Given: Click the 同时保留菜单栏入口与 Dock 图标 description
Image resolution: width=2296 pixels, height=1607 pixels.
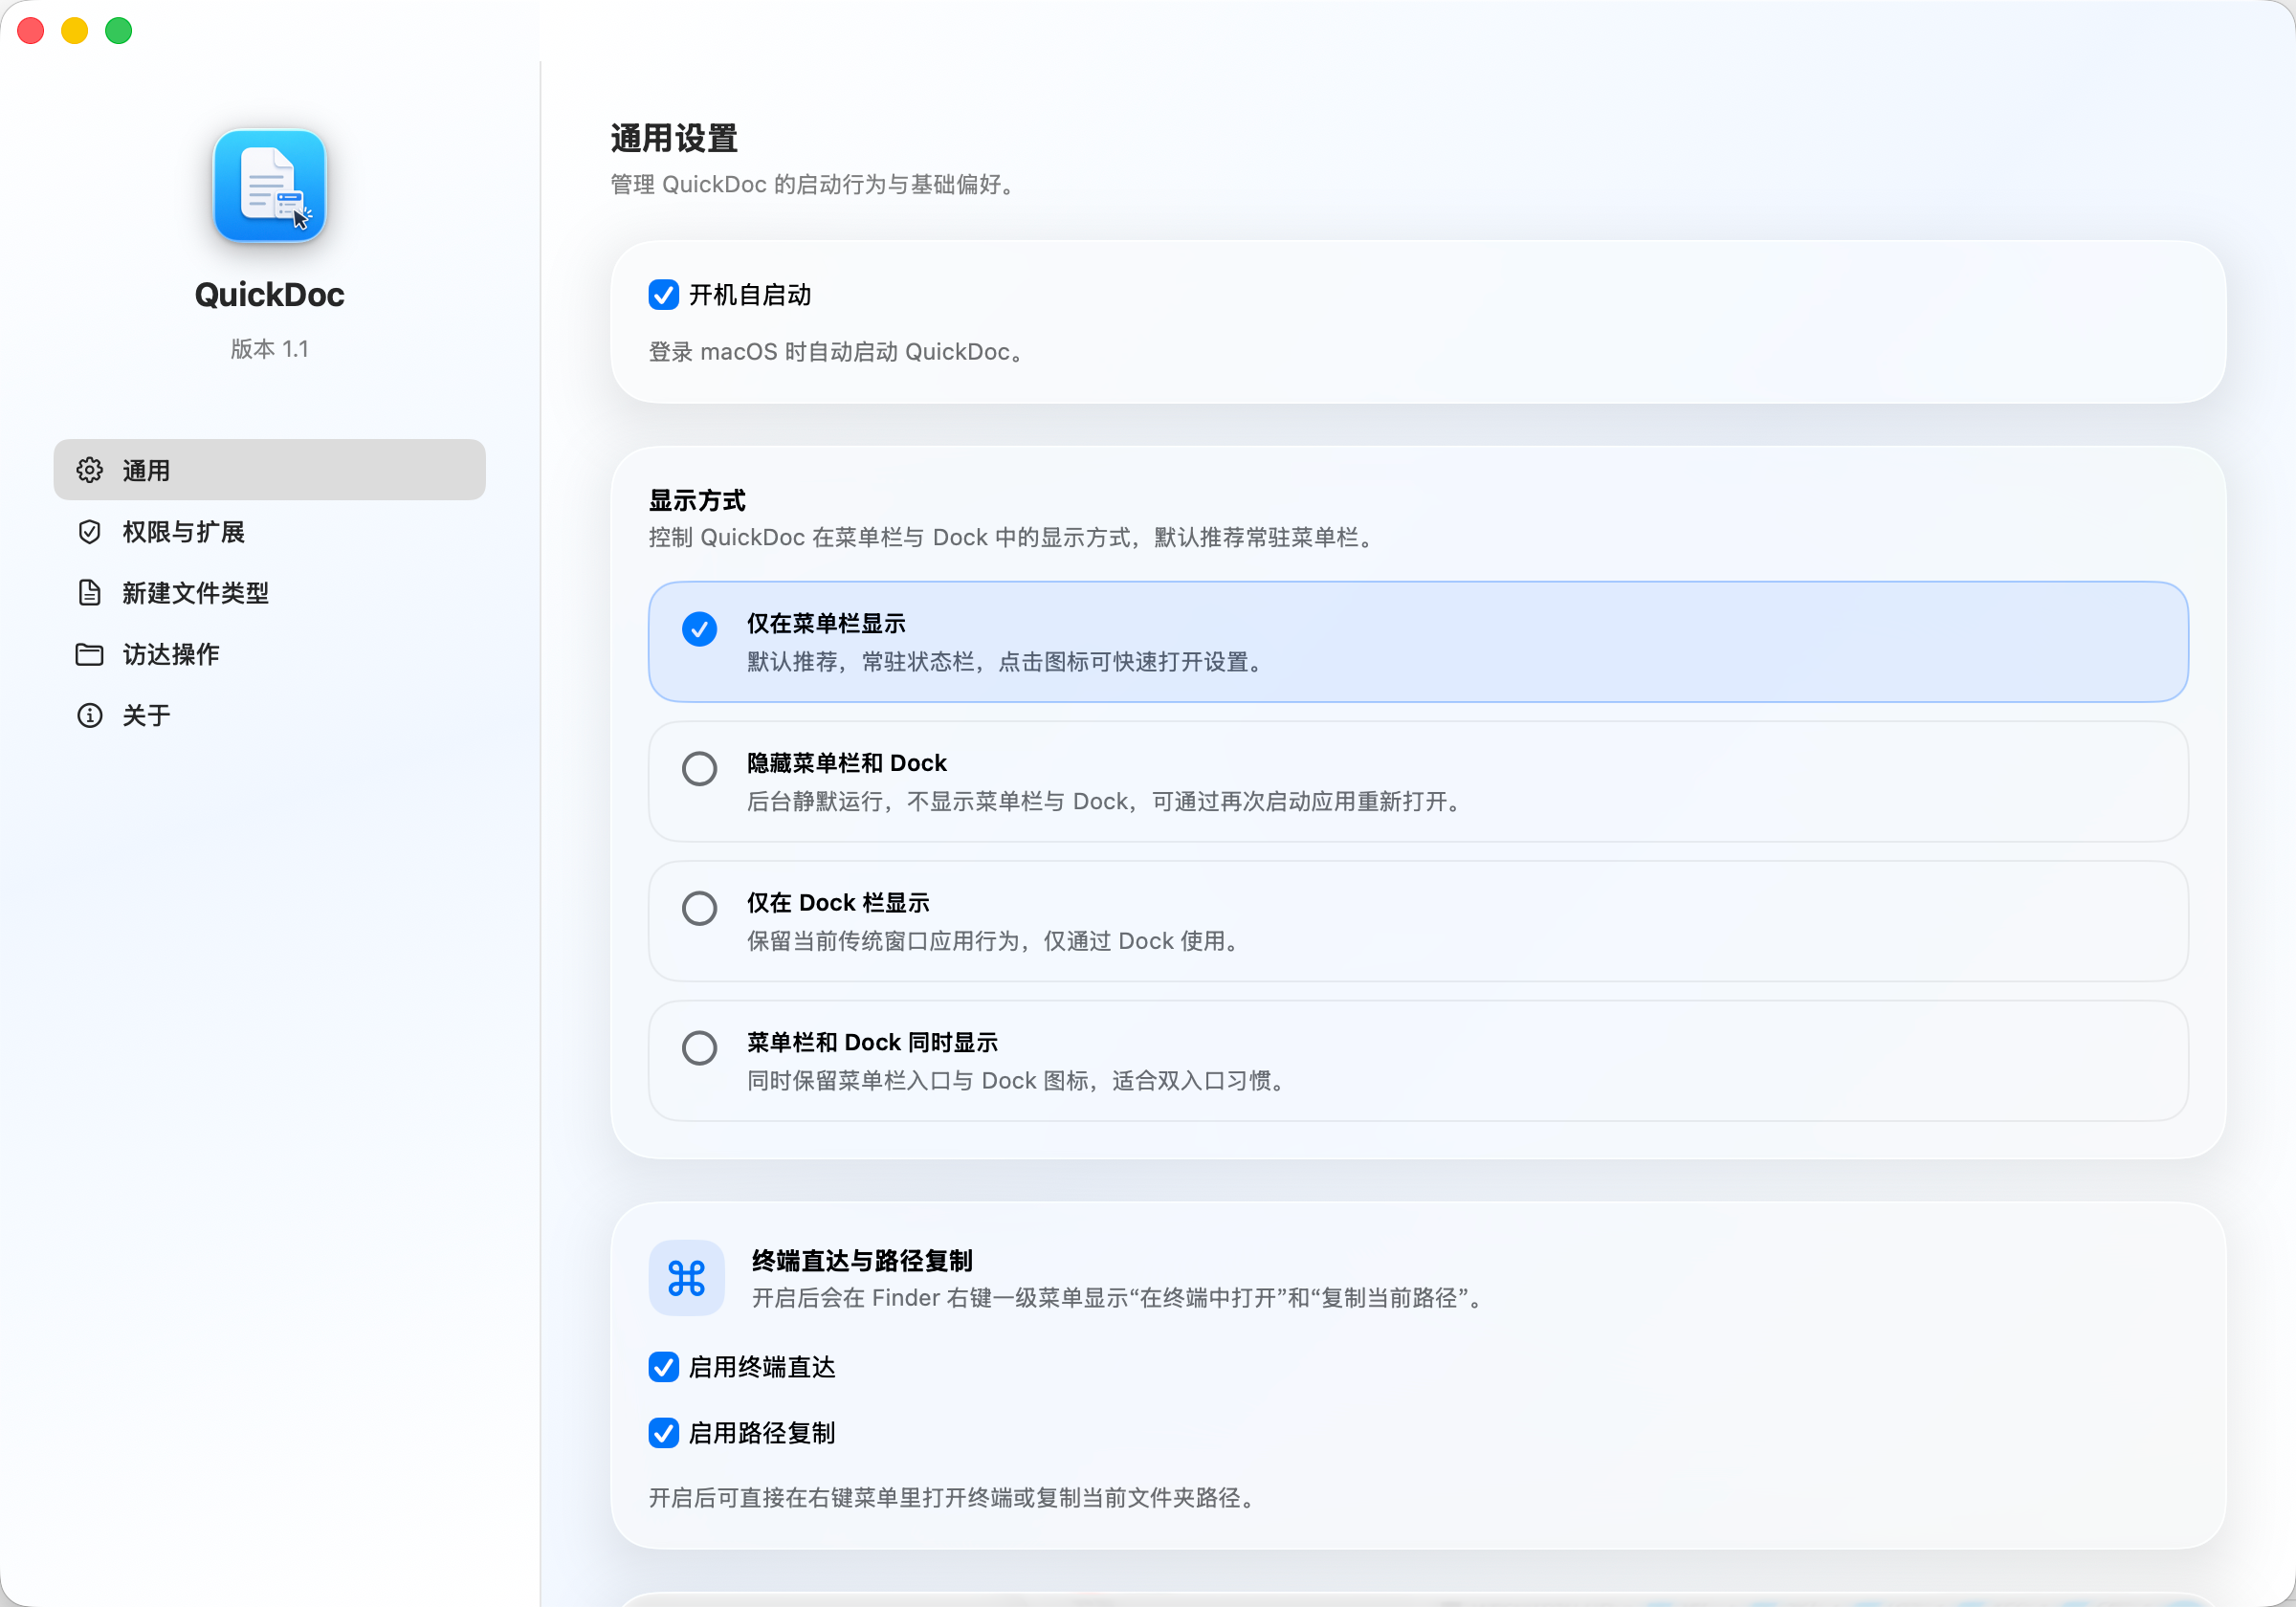Looking at the screenshot, I should point(1018,1080).
